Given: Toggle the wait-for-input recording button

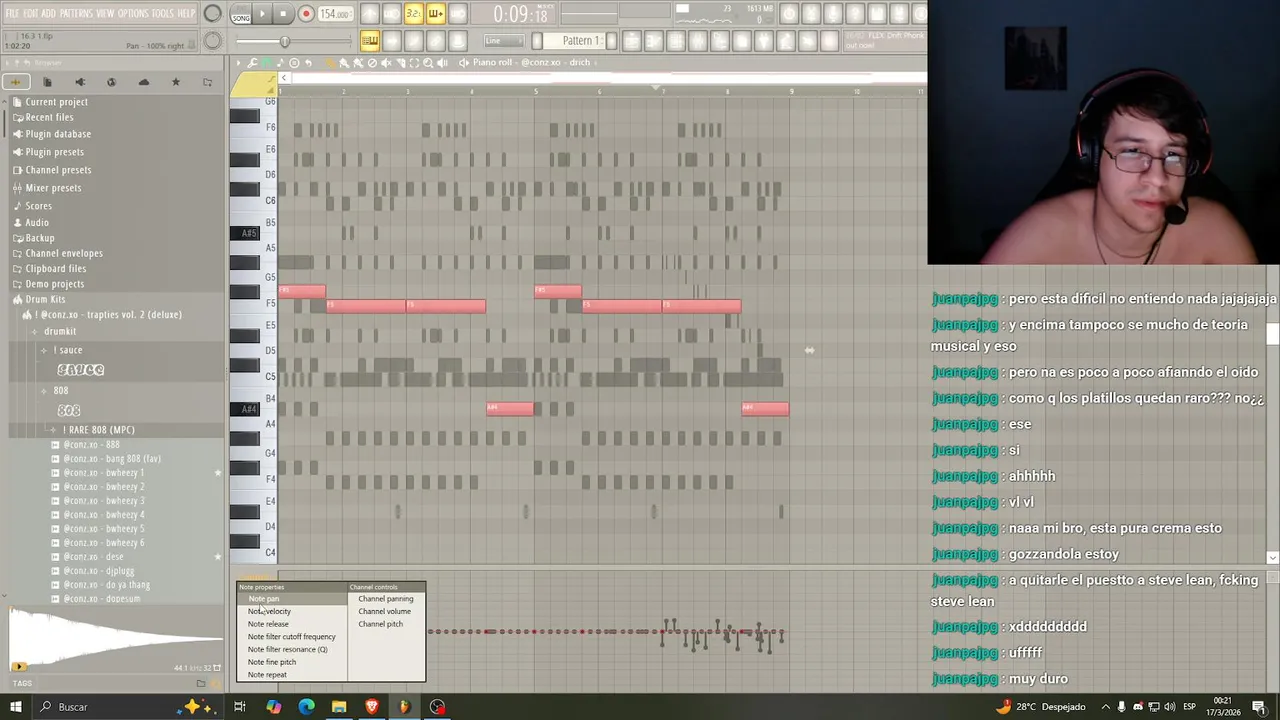Looking at the screenshot, I should [392, 14].
